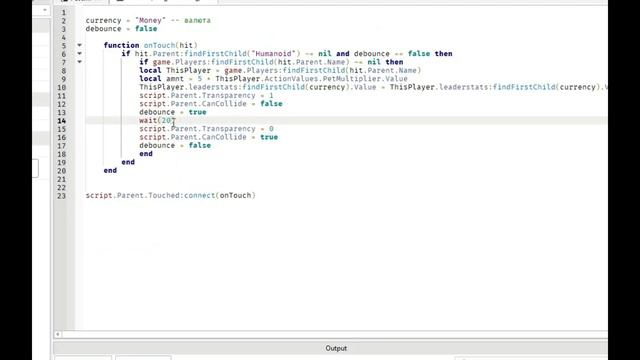Click local amnt on line 9
The height and width of the screenshot is (360, 640).
tap(161, 79)
